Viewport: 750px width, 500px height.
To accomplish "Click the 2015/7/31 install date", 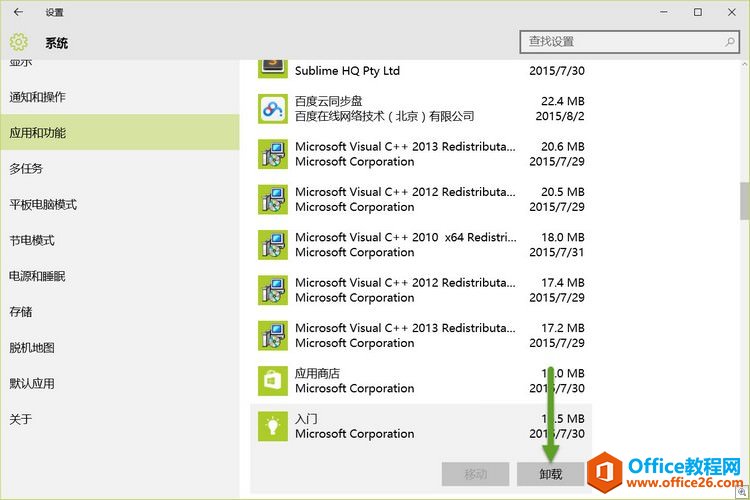I will tap(557, 252).
